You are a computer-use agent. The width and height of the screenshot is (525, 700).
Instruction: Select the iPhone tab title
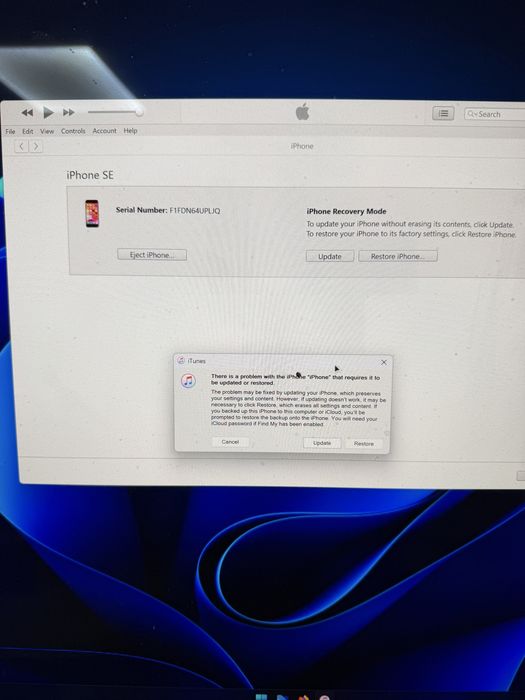[x=302, y=146]
